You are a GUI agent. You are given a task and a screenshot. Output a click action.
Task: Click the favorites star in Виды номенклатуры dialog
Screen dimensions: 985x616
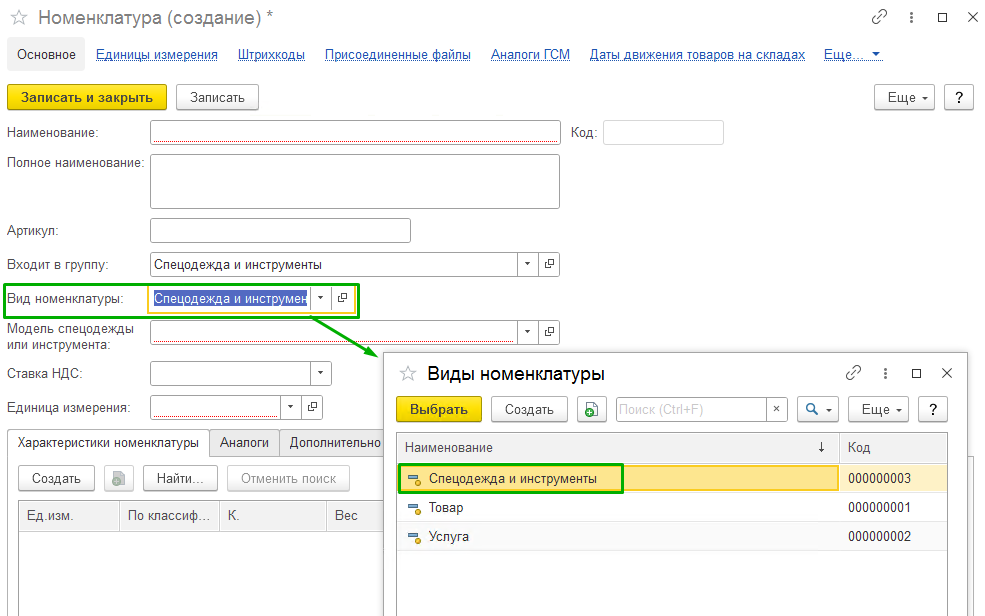click(407, 373)
